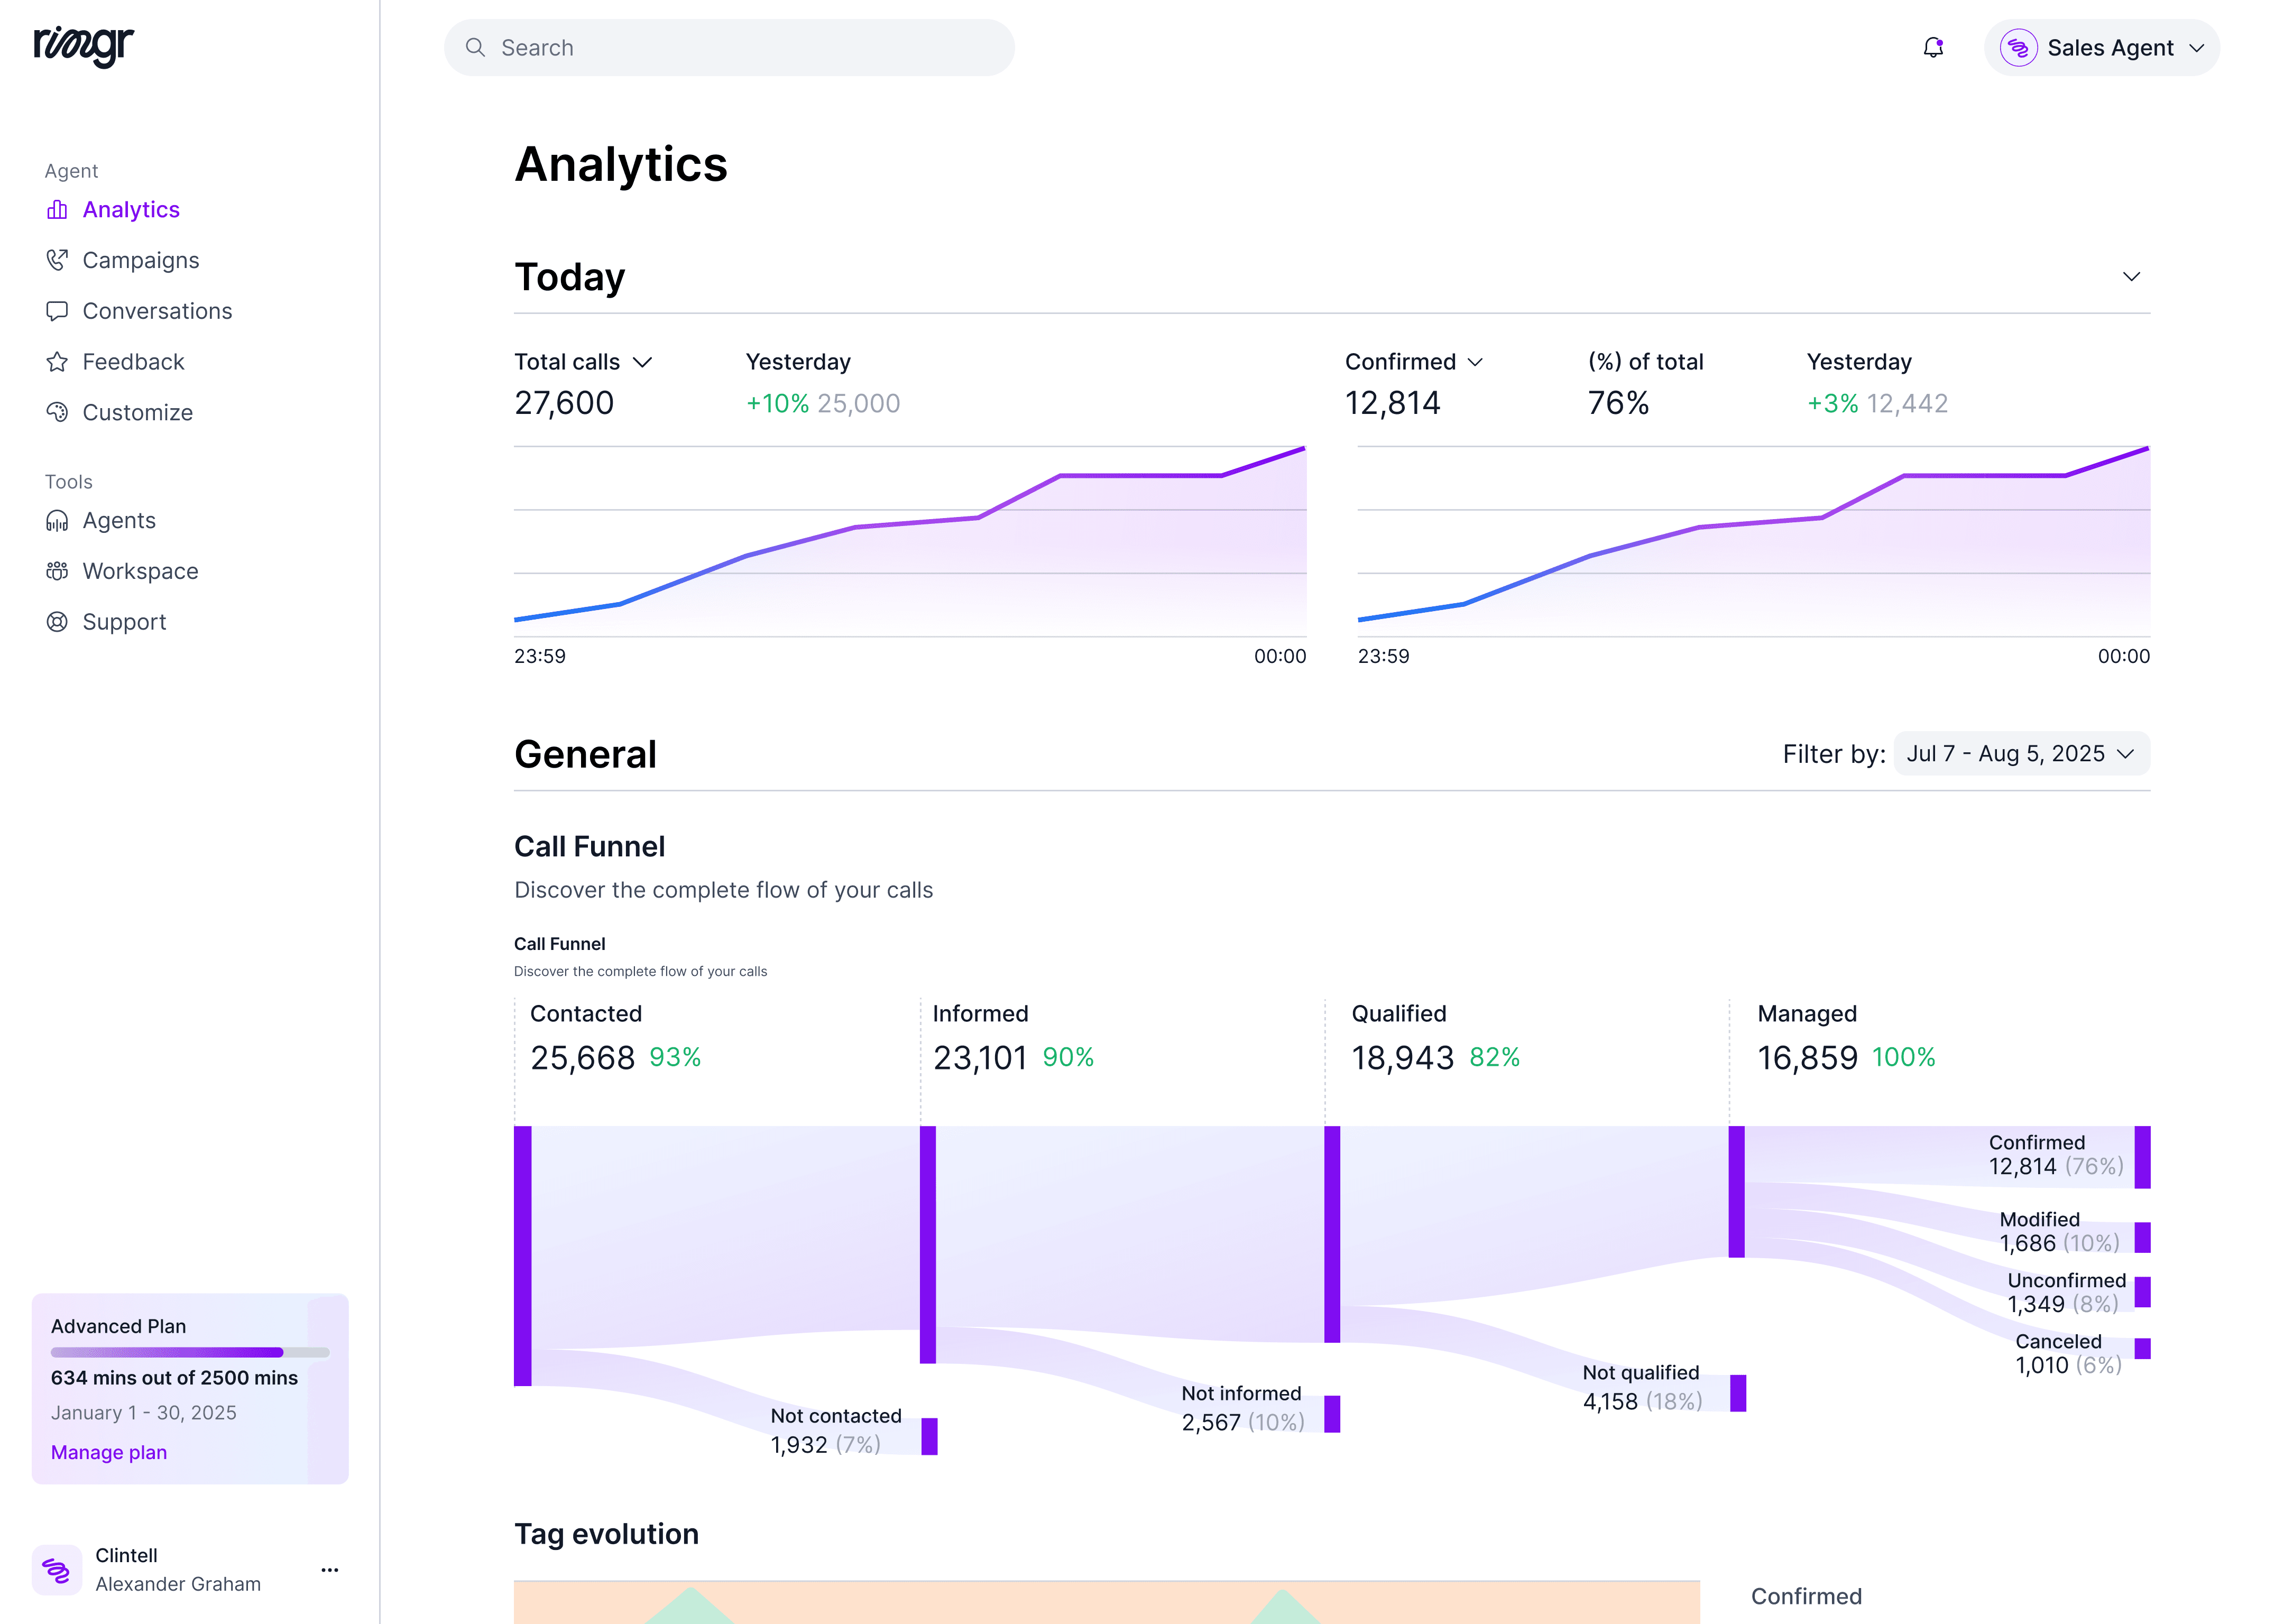Click the Customize palette icon
This screenshot has height=1624, width=2284.
point(57,412)
